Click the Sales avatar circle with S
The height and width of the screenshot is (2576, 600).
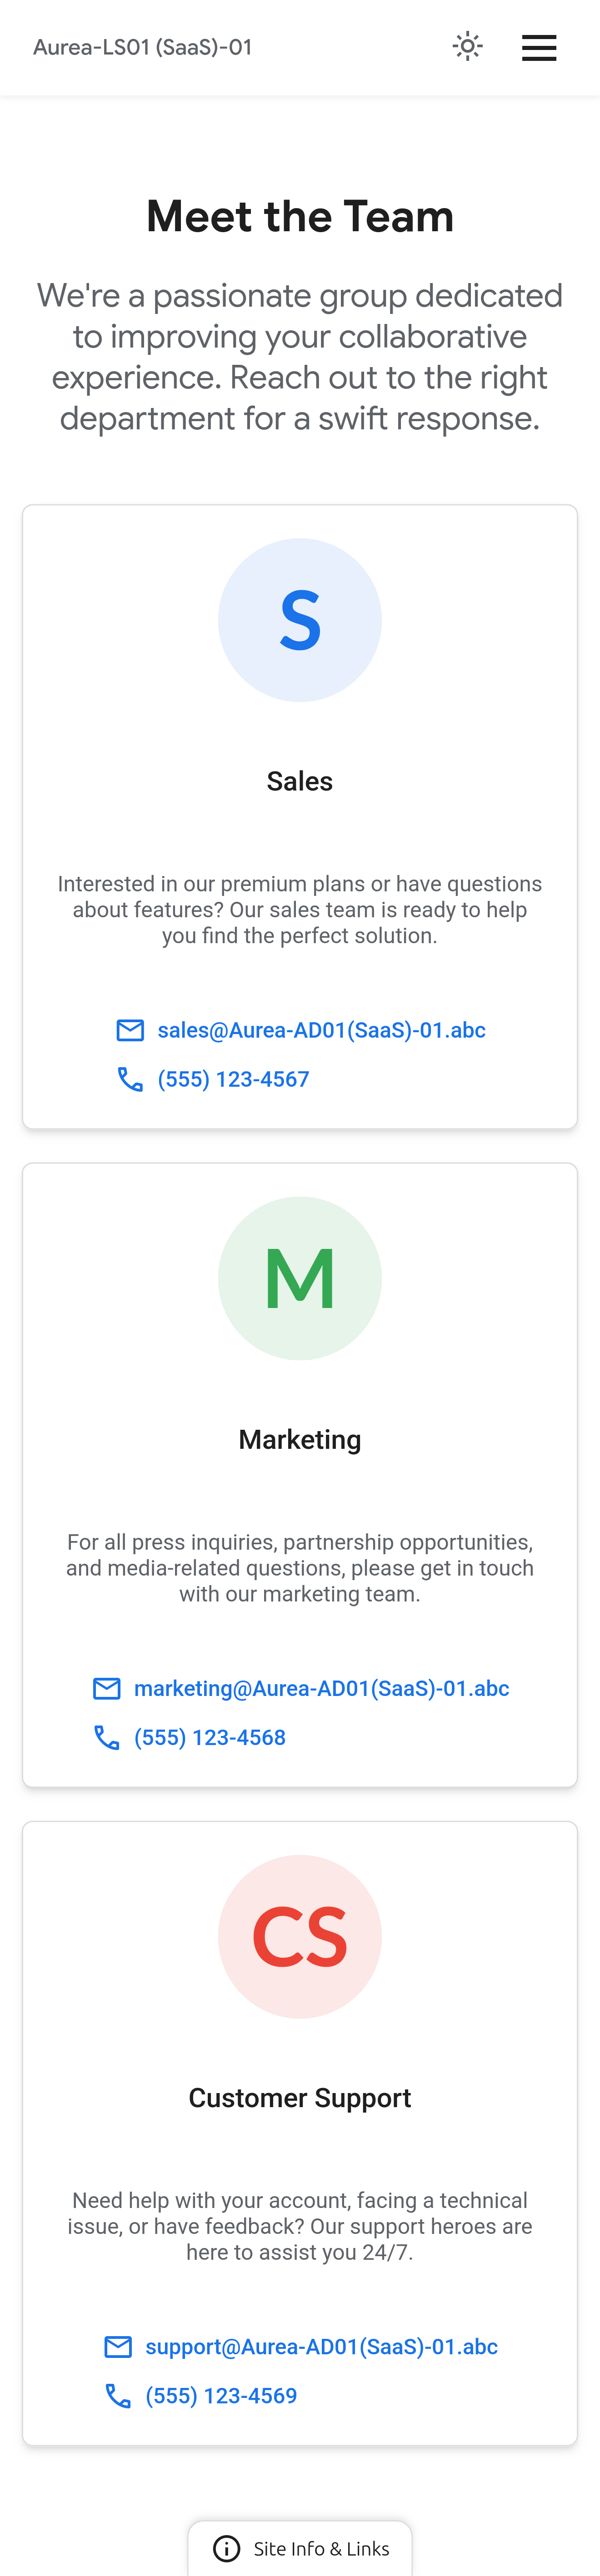pyautogui.click(x=300, y=620)
